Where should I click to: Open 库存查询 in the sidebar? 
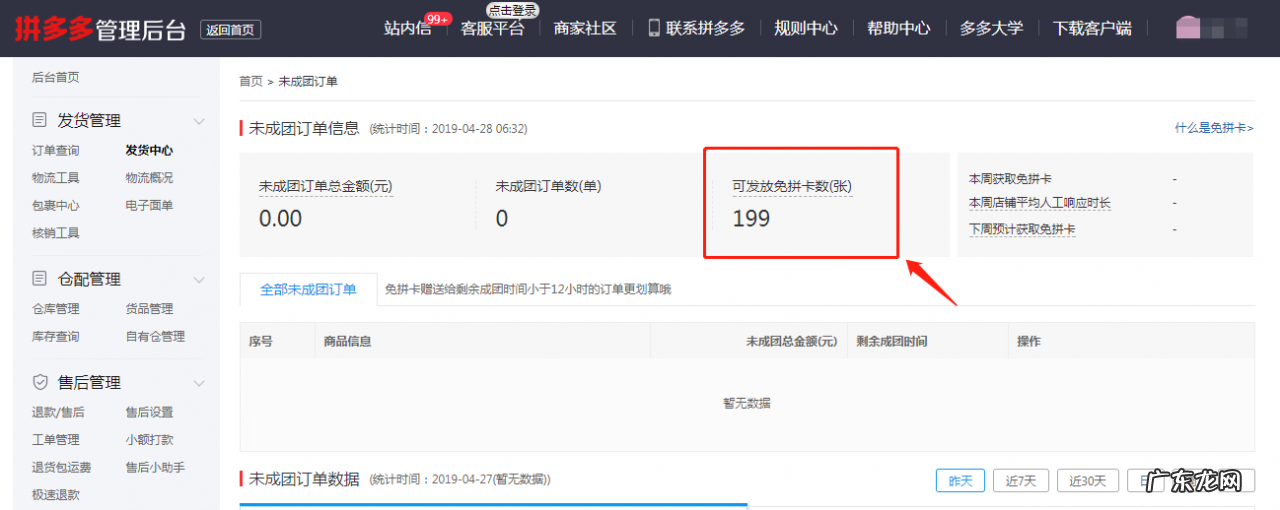click(x=56, y=336)
